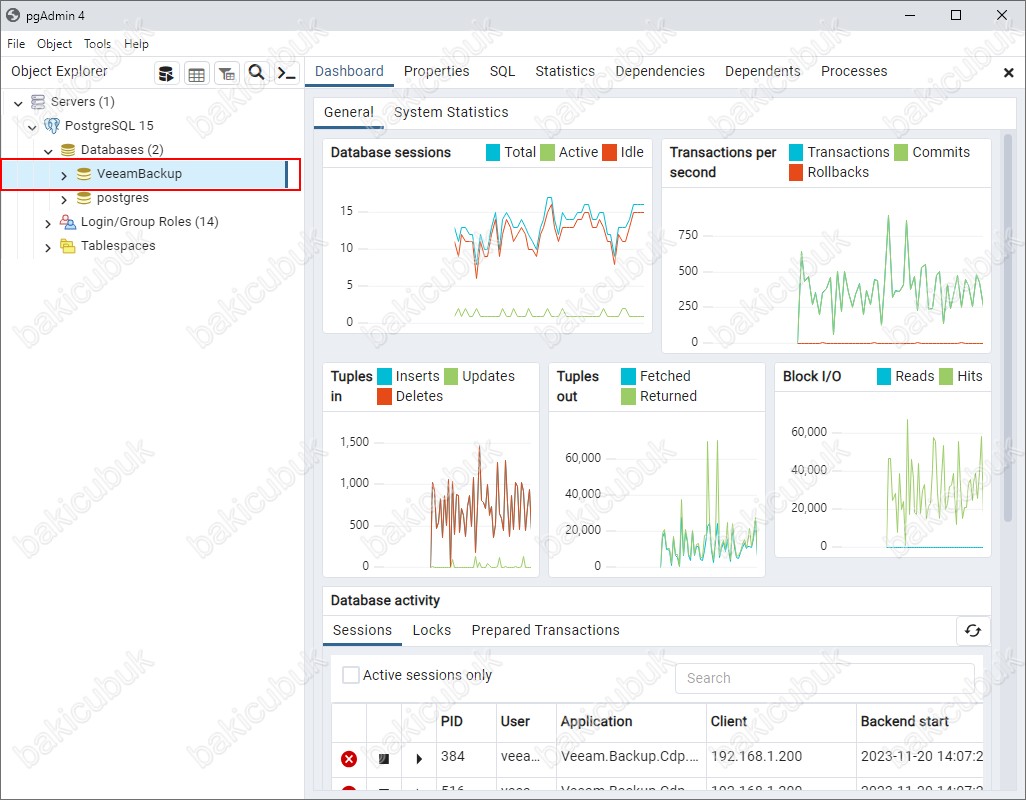
Task: Switch to the Properties tab
Action: pyautogui.click(x=436, y=71)
